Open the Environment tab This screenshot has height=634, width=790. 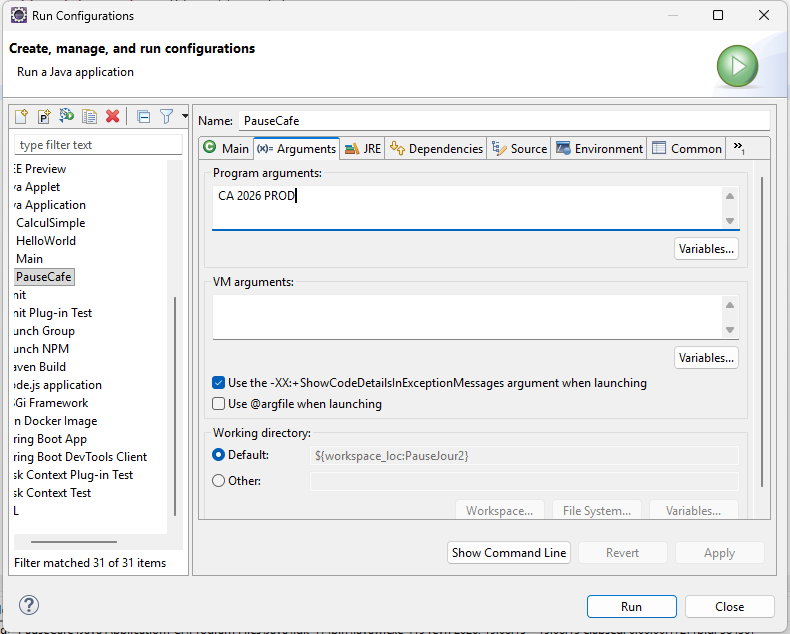pyautogui.click(x=599, y=148)
